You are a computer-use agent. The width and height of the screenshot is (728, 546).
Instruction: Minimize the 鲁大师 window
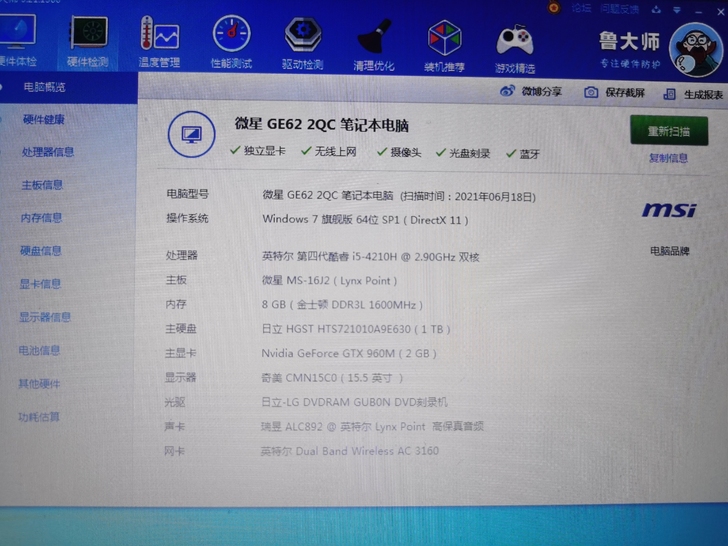point(699,11)
